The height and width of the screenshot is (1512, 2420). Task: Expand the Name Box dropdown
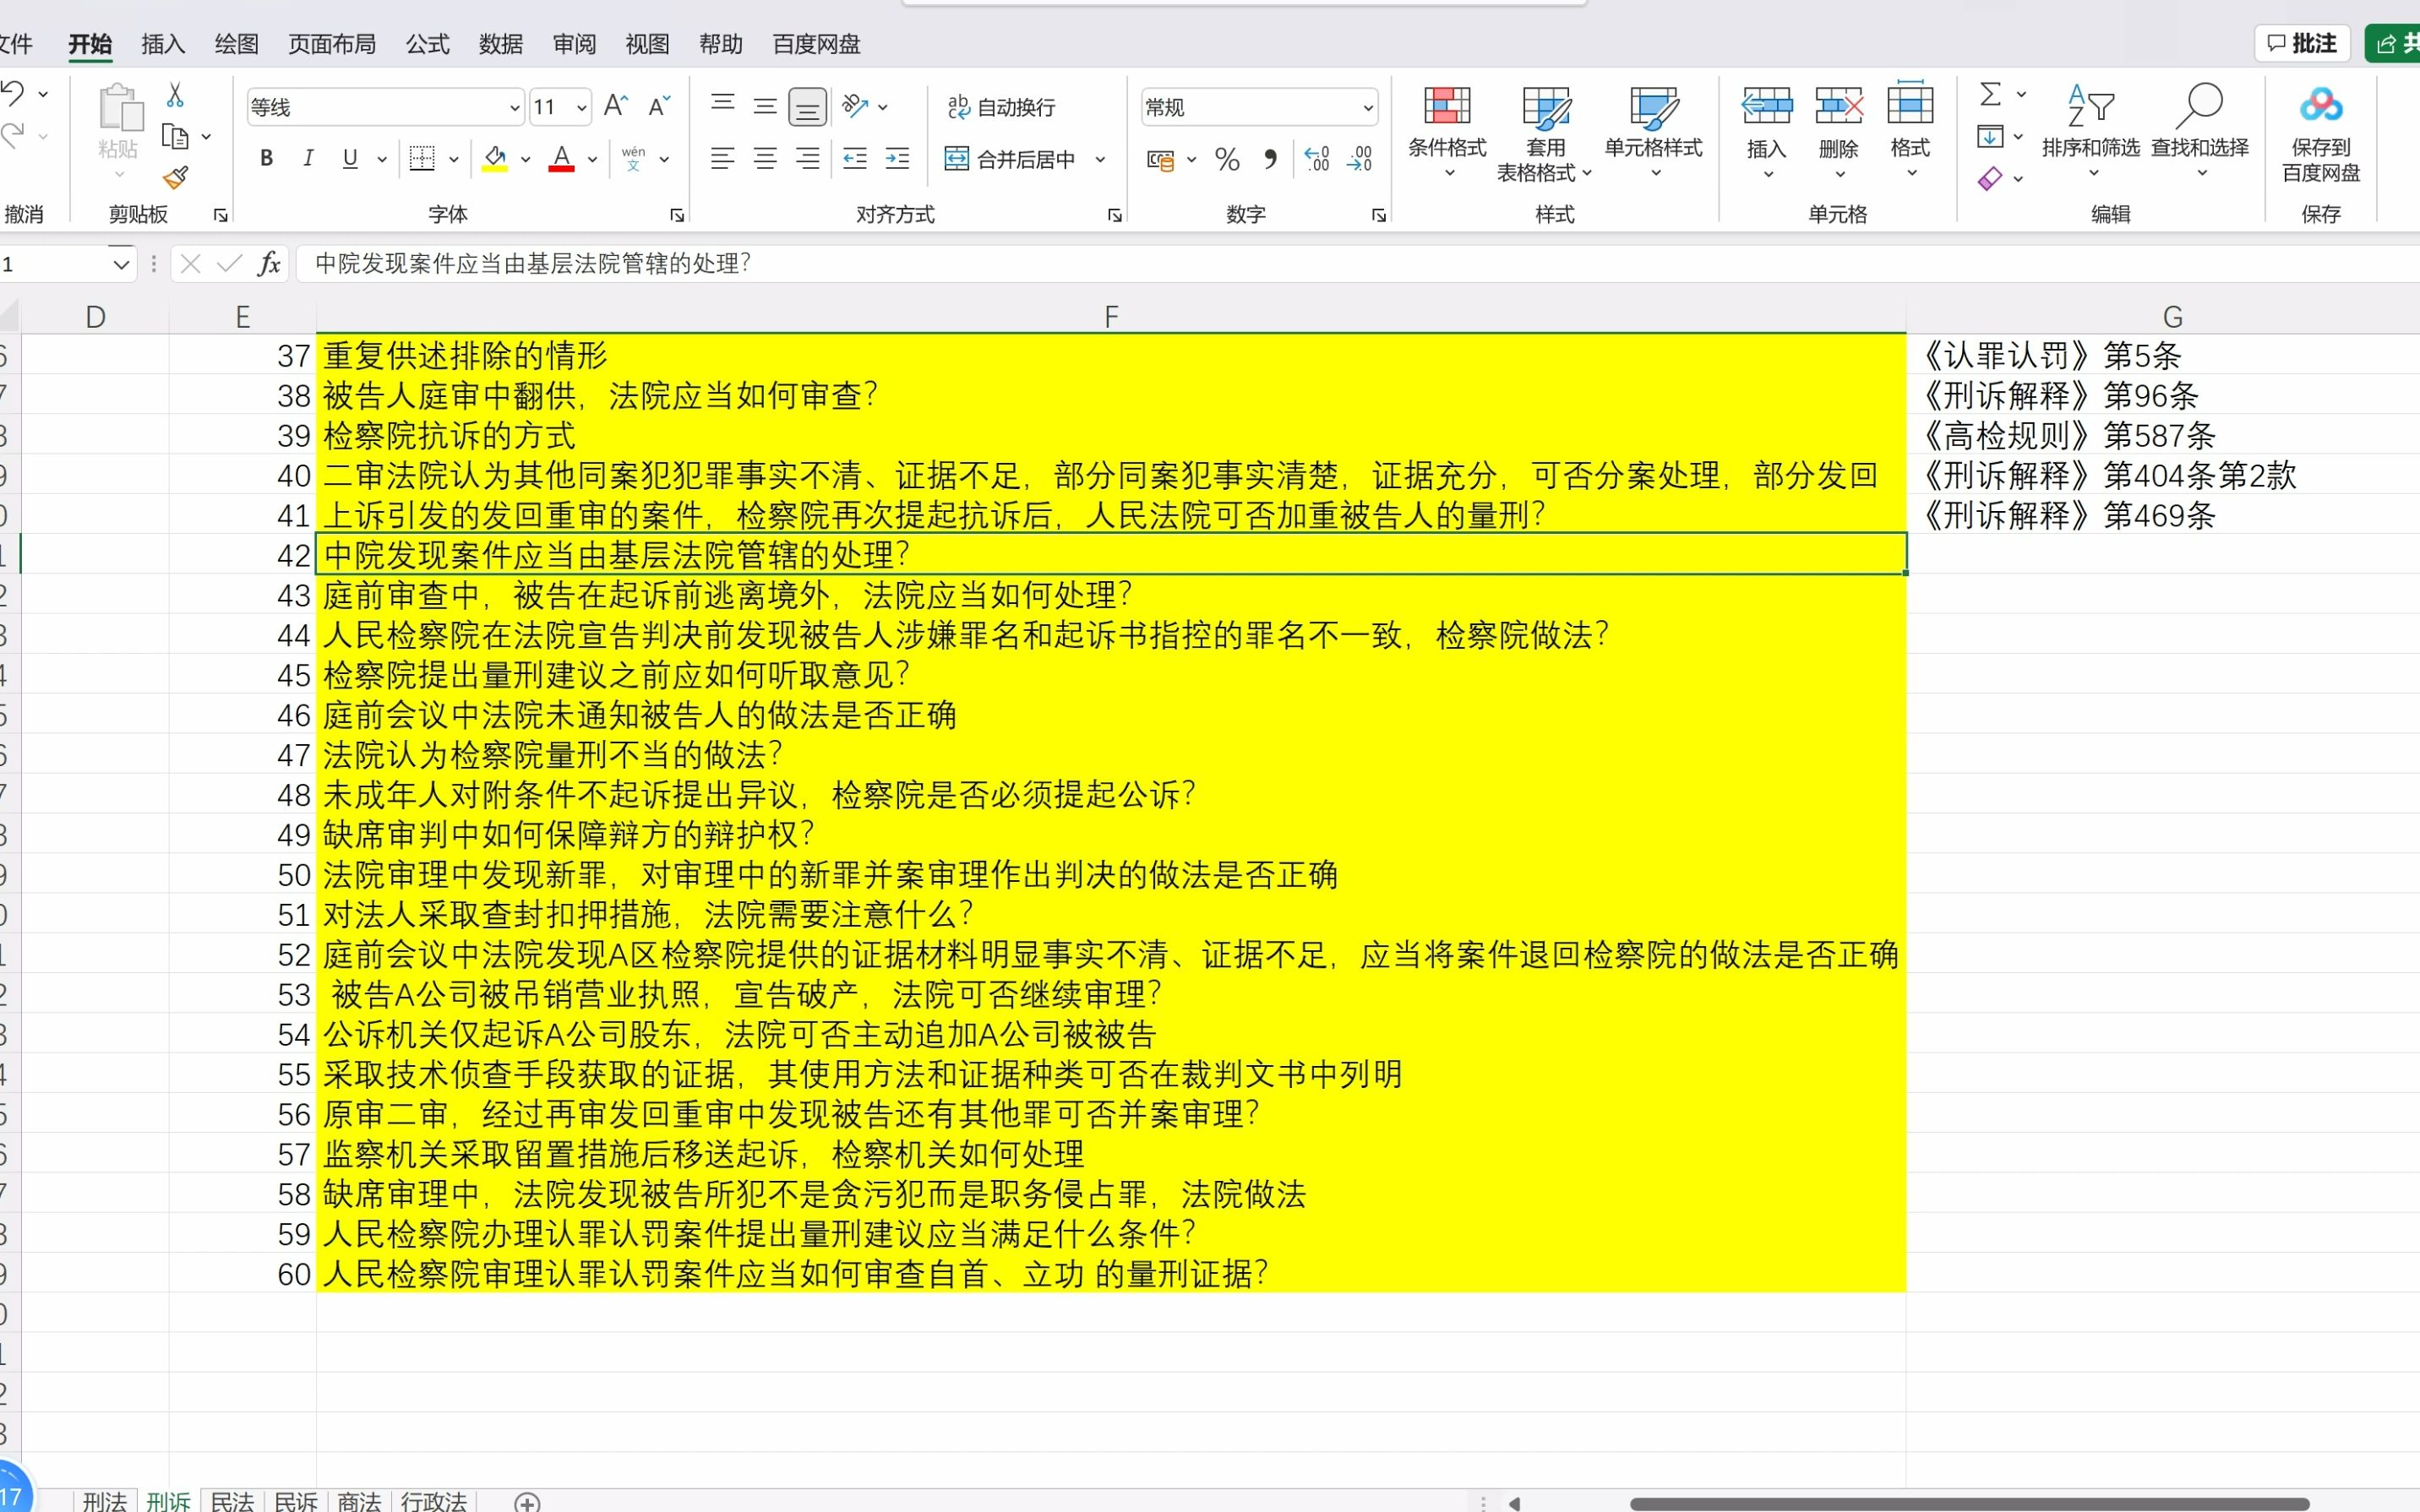(120, 264)
